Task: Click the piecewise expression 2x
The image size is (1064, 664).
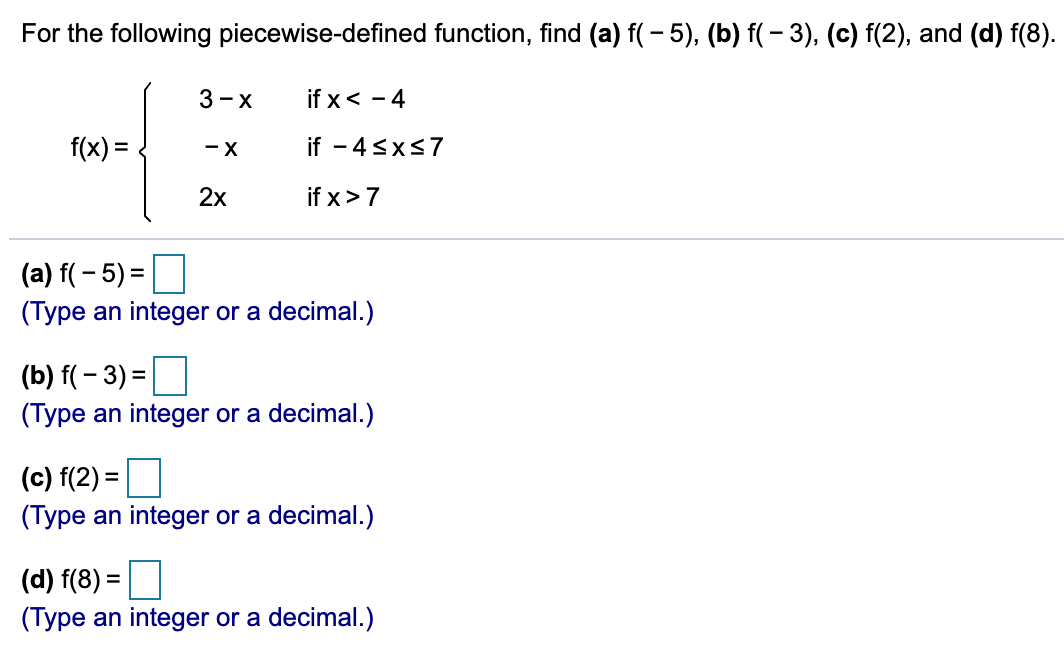Action: tap(213, 196)
